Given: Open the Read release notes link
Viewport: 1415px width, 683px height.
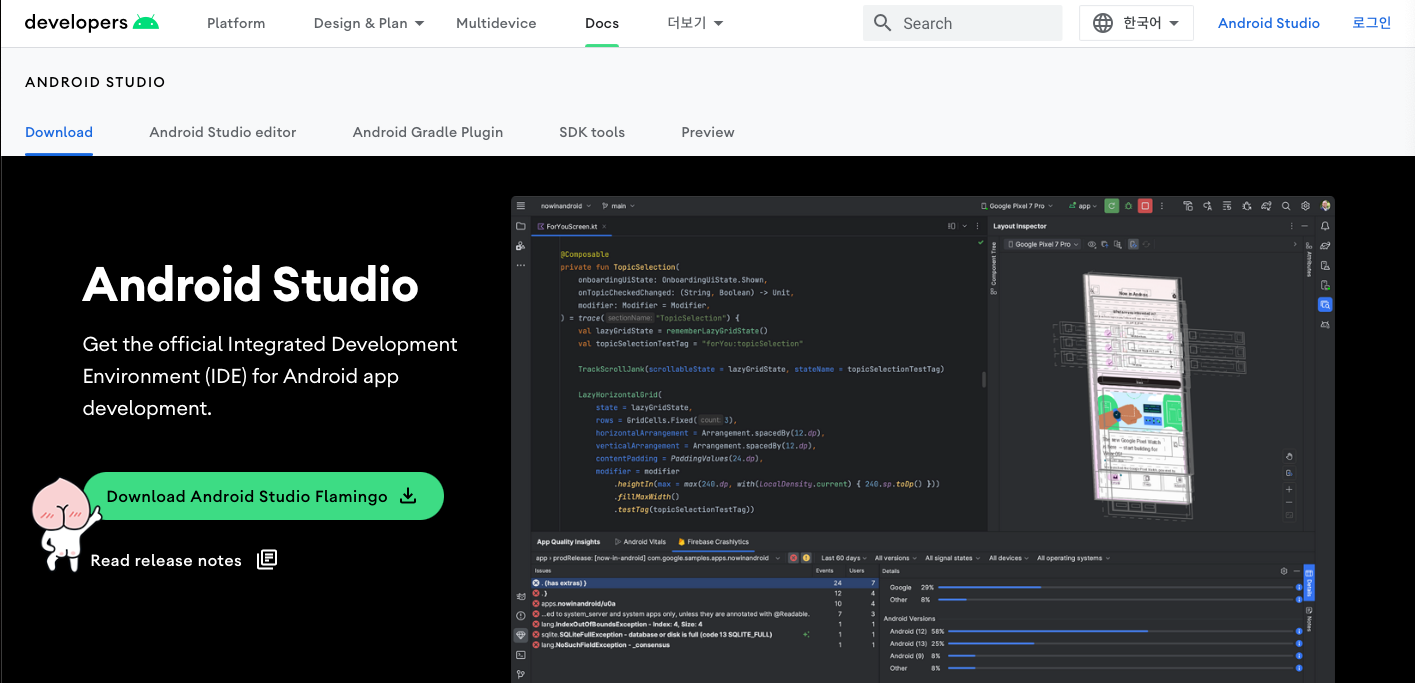Looking at the screenshot, I should point(184,560).
